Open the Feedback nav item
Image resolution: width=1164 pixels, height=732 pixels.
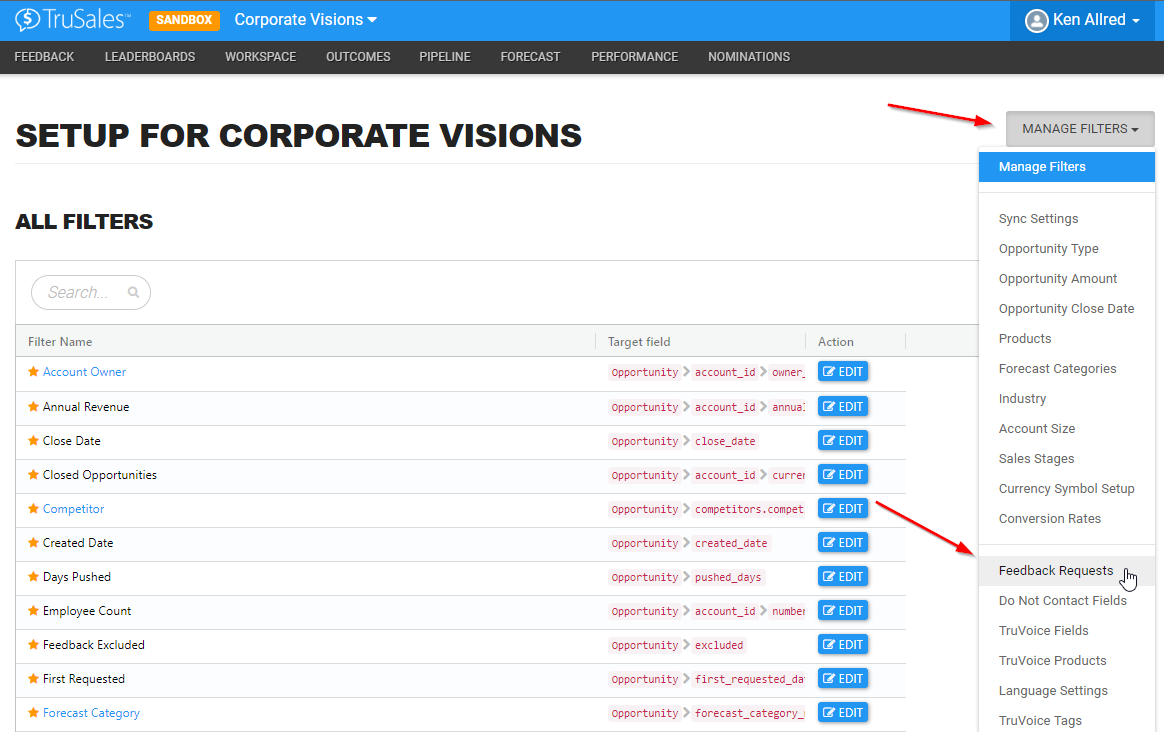tap(45, 57)
